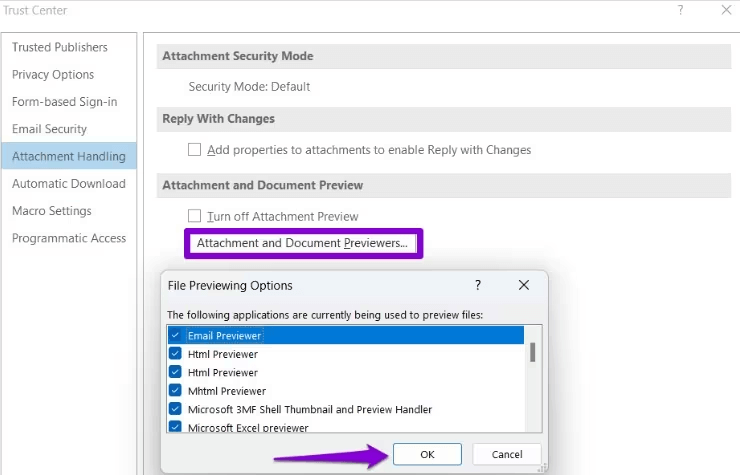Disable Microsoft 3MF Shell Thumbnail handler
740x475 pixels.
click(176, 409)
